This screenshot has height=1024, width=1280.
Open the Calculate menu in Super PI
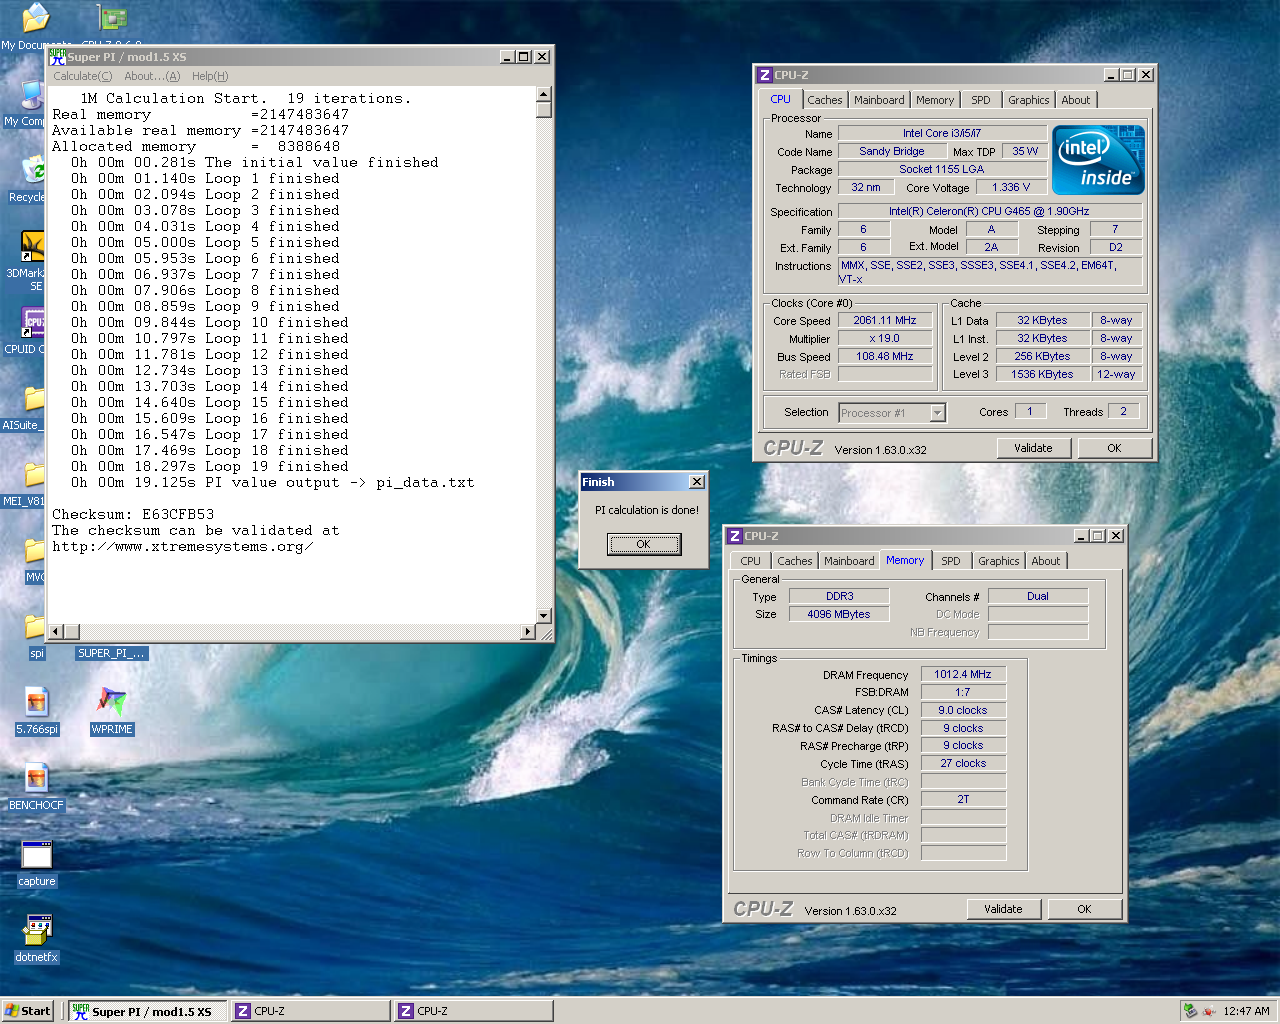click(x=82, y=76)
